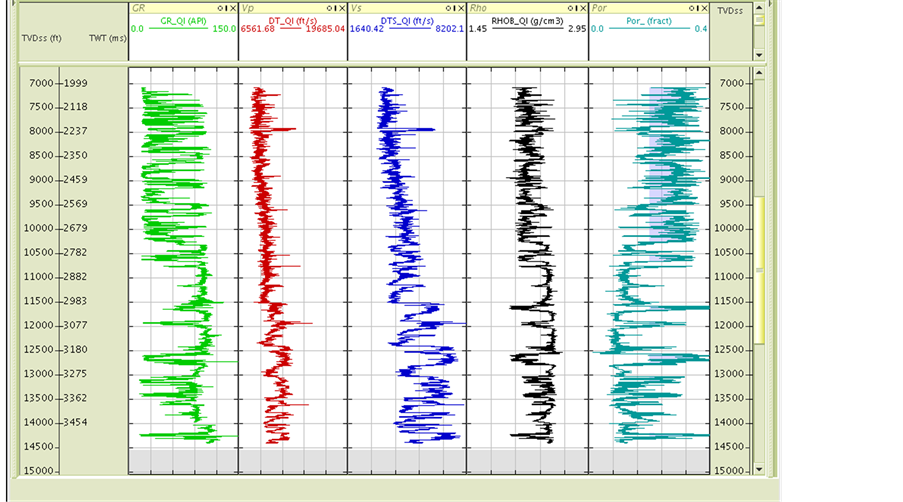Close the Por track with its X icon
The height and width of the screenshot is (502, 903).
click(x=704, y=7)
